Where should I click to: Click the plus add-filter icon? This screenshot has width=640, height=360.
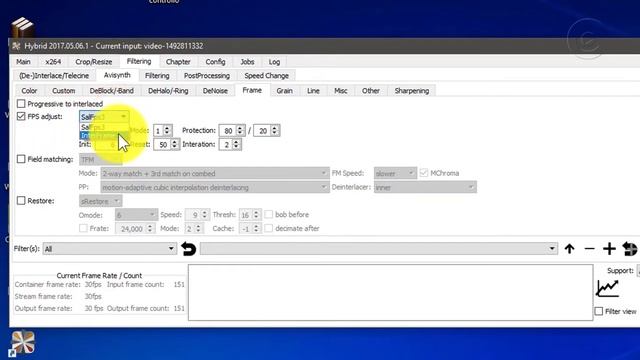pos(609,249)
